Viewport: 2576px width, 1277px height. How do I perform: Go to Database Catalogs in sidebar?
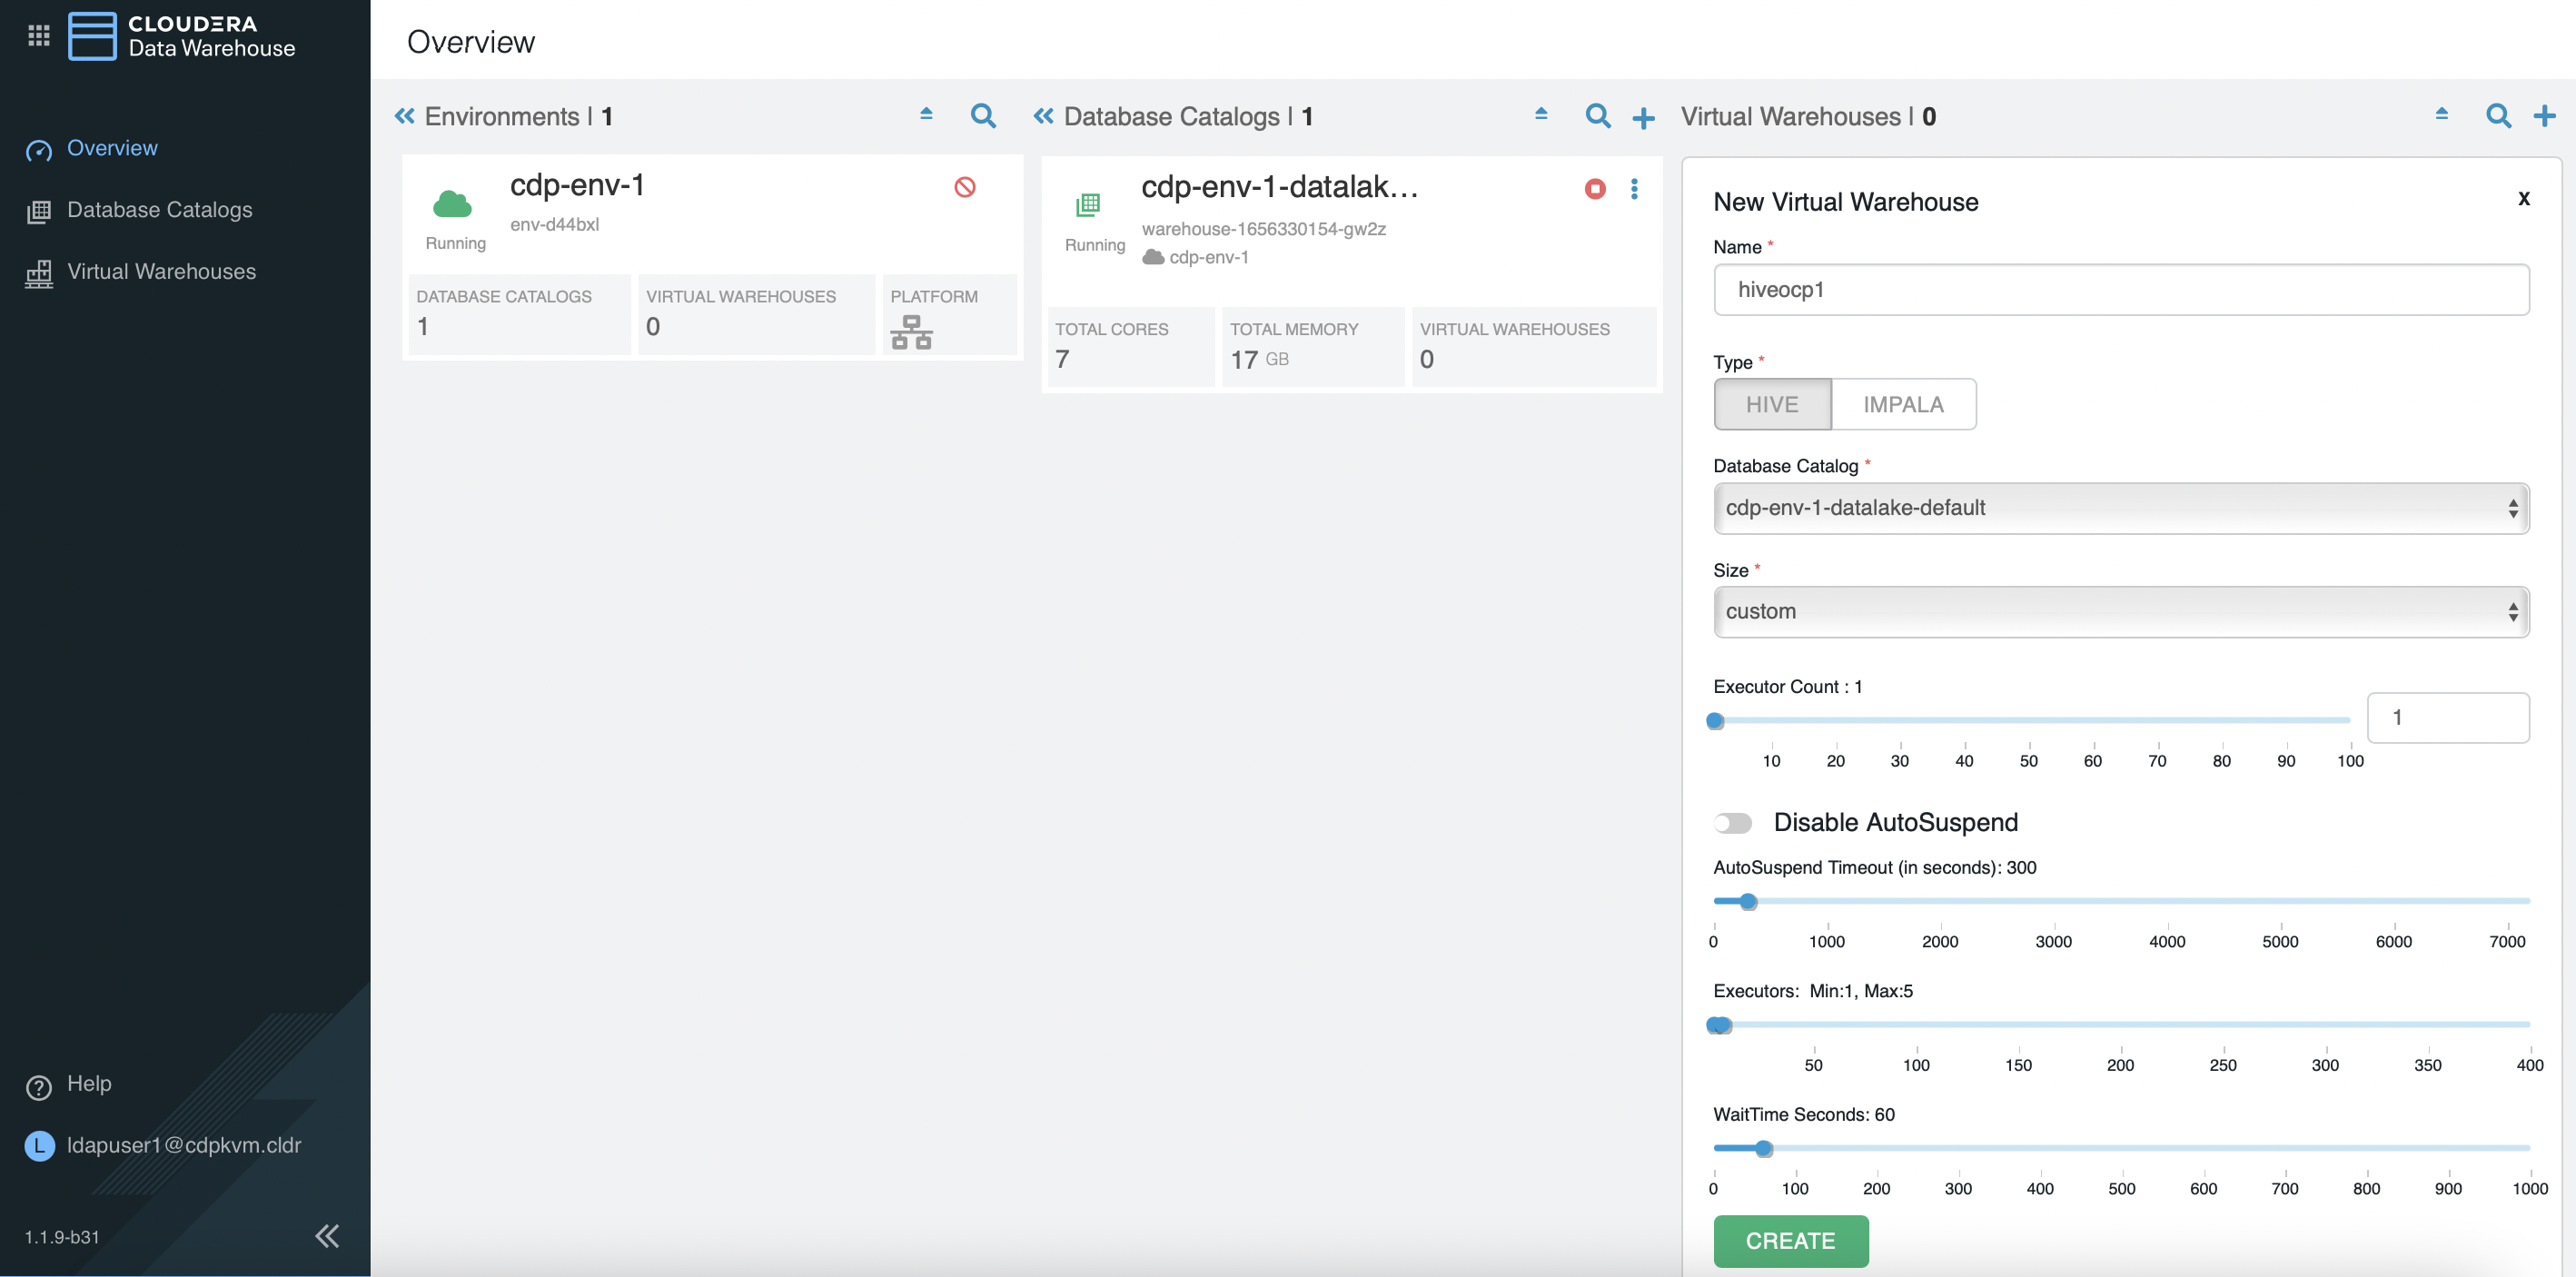[x=159, y=210]
